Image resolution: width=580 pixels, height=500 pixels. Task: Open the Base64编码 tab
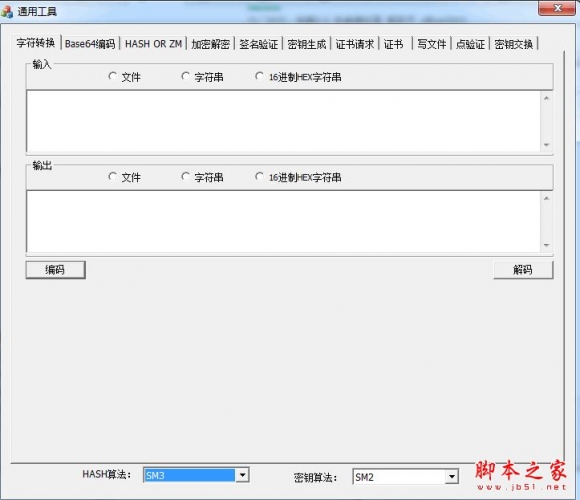coord(90,44)
